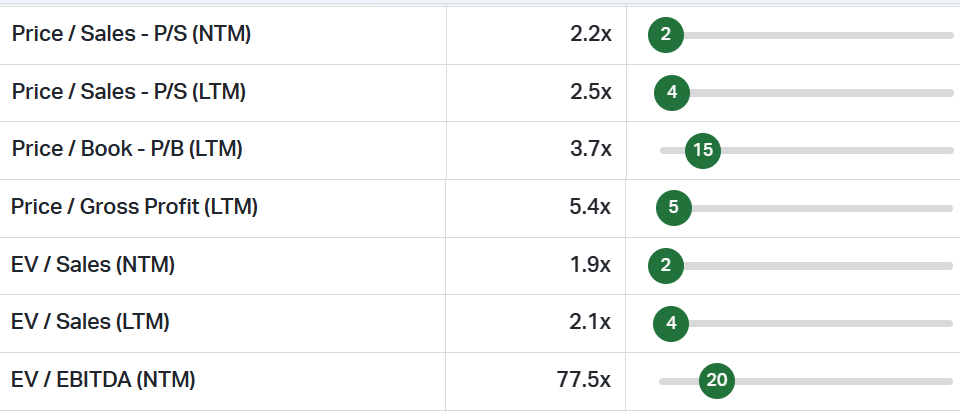960x418 pixels.
Task: Open the Price / Gross Profit (LTM) metric
Action: tap(135, 208)
